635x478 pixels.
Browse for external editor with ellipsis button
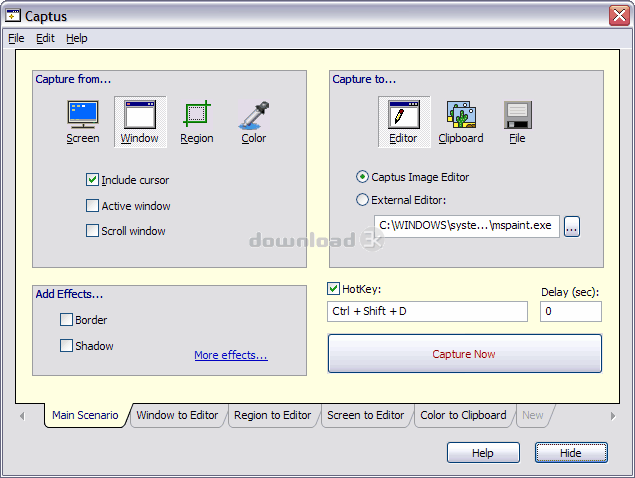pyautogui.click(x=572, y=226)
